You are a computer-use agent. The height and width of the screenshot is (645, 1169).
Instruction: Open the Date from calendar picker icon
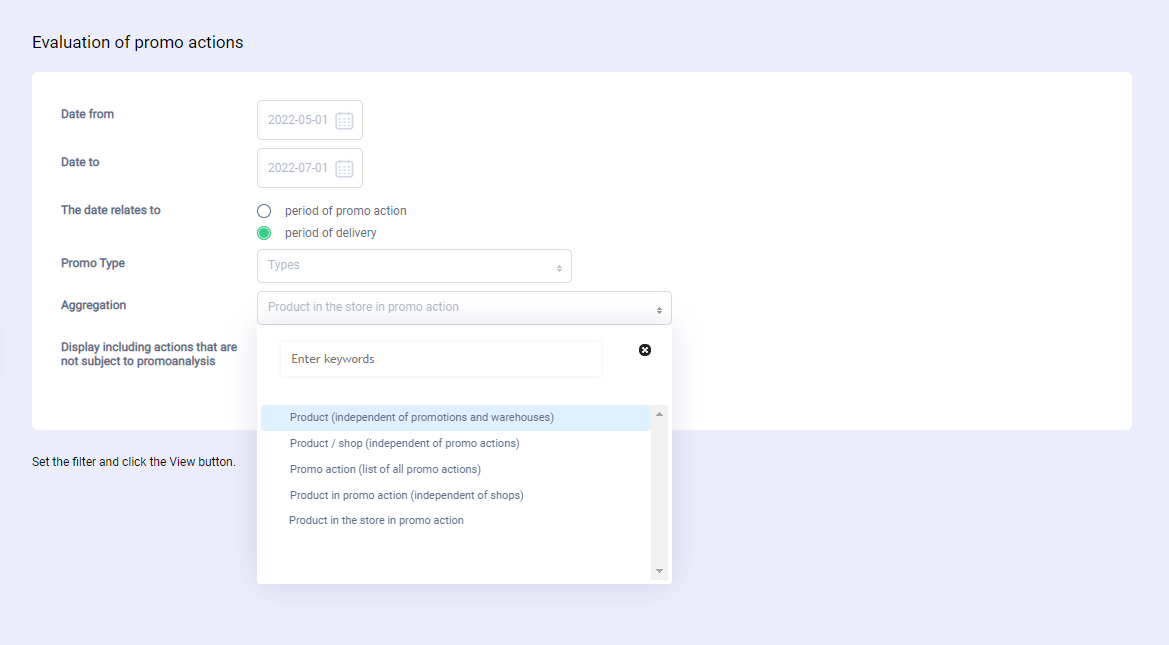(x=344, y=120)
